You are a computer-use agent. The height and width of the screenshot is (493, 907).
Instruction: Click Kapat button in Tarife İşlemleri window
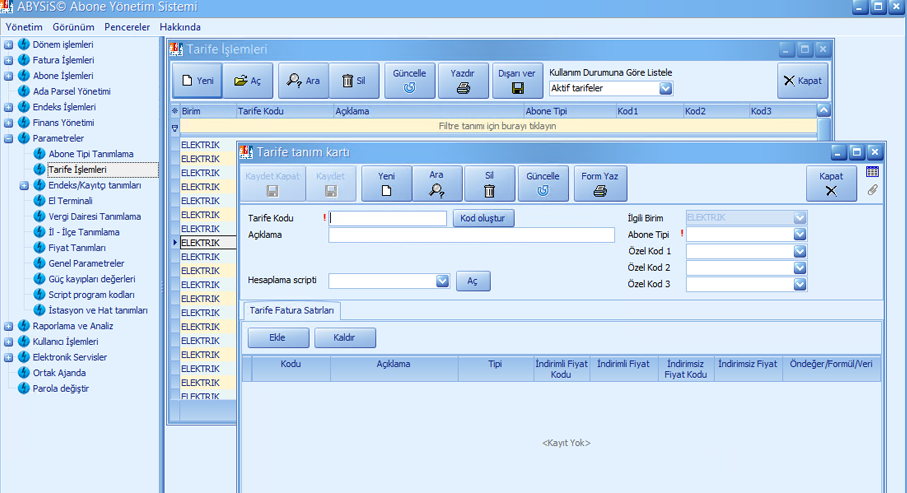[802, 80]
